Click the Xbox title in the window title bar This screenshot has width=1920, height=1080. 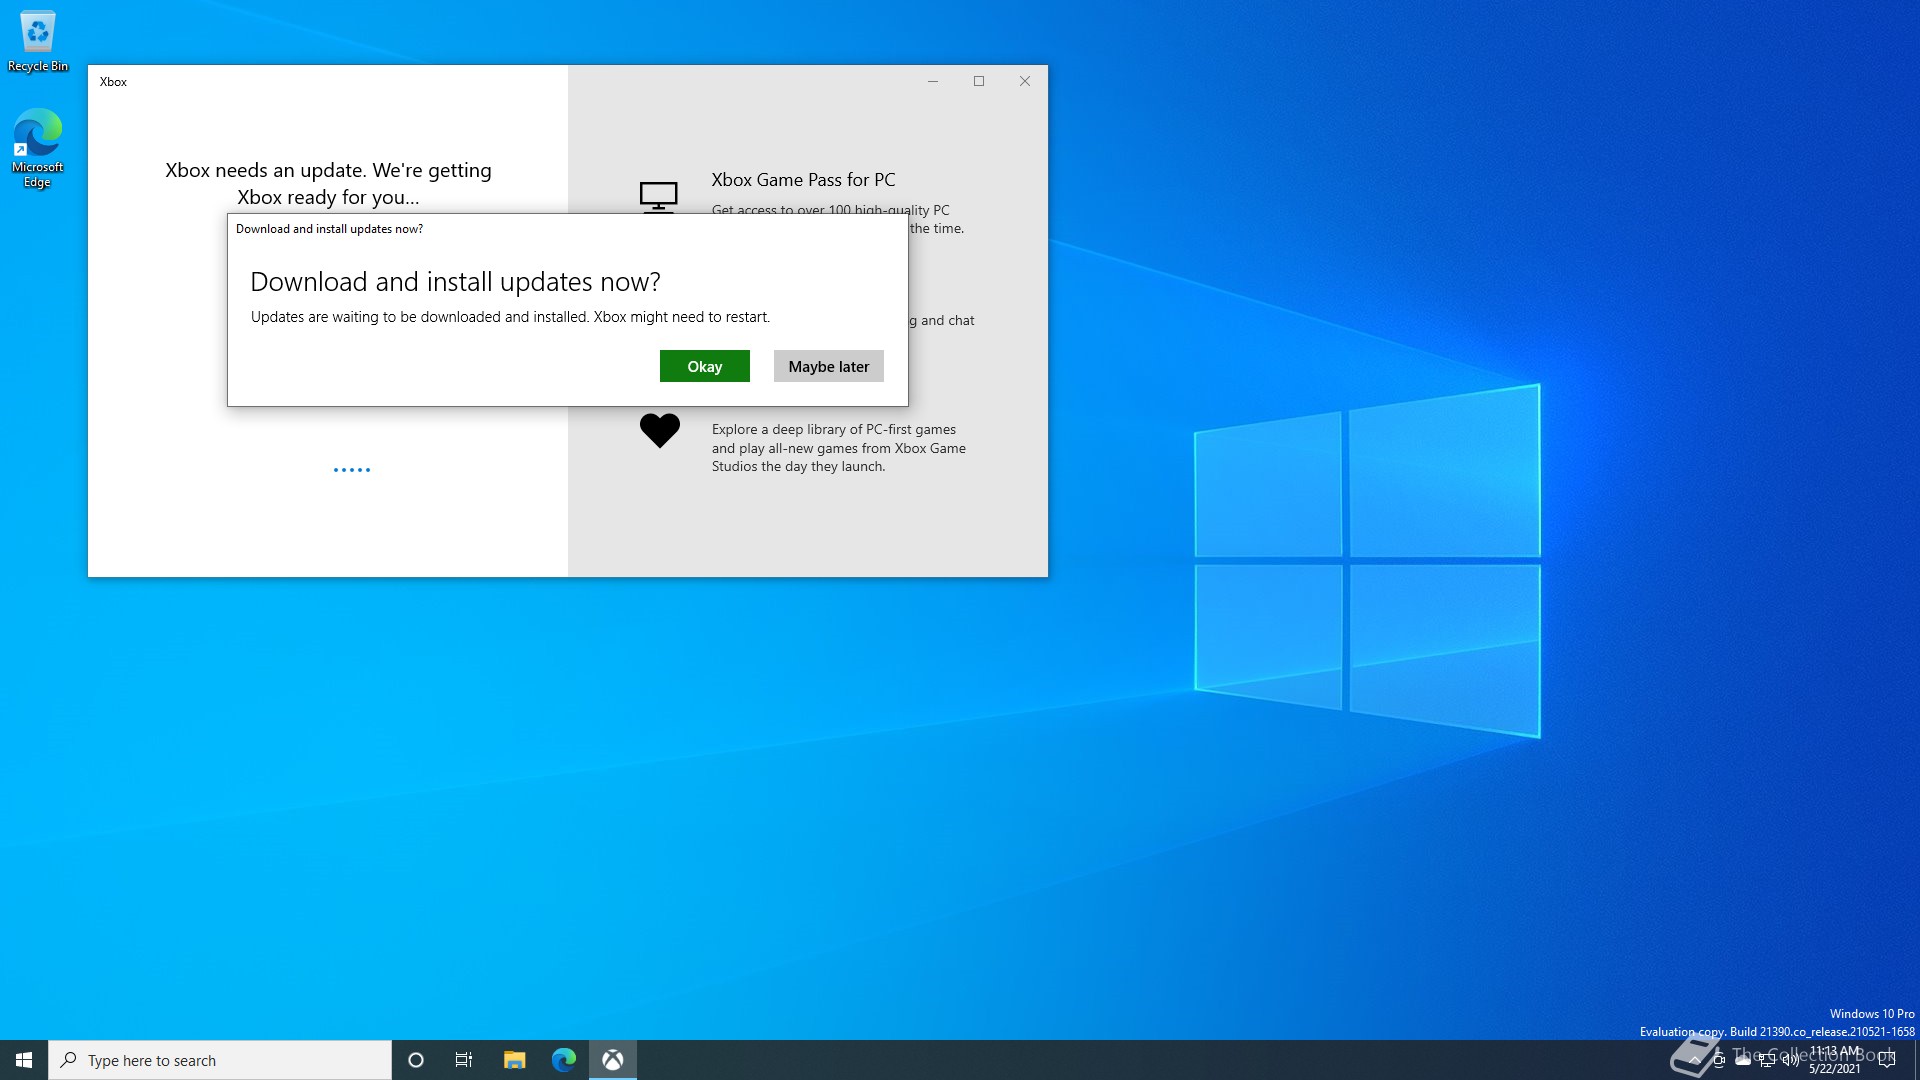[x=113, y=82]
